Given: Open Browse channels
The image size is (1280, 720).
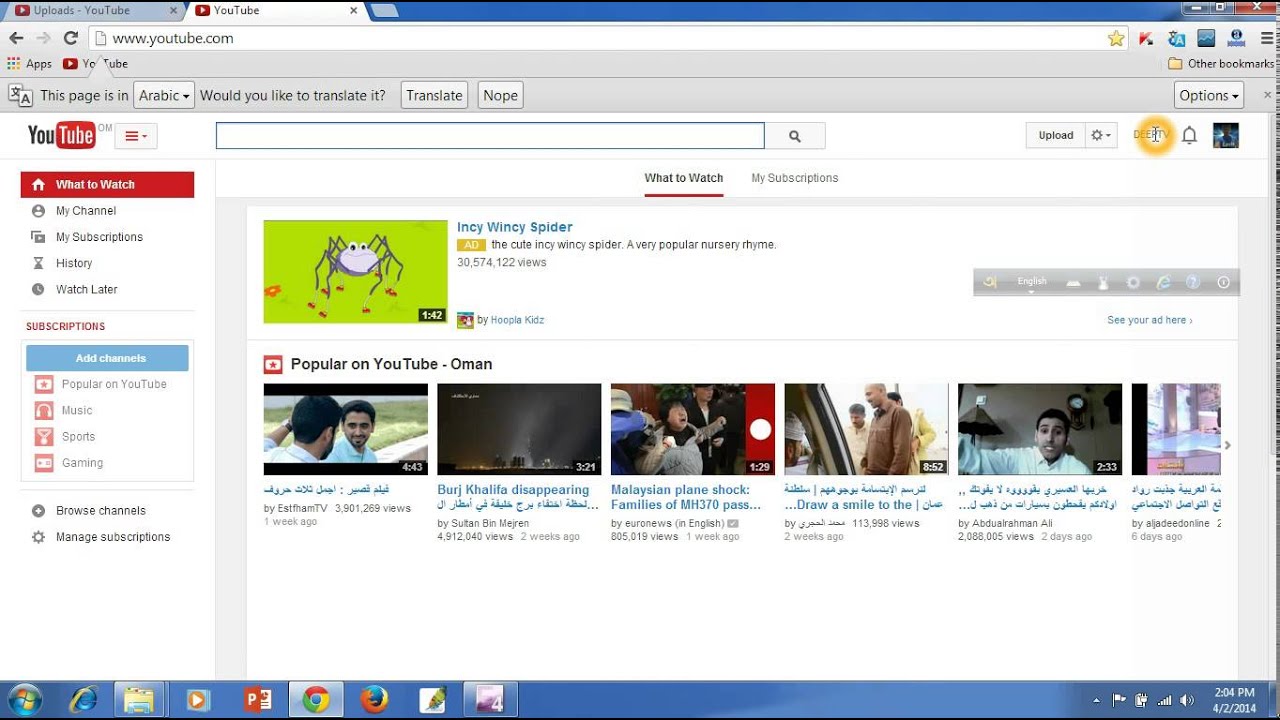Looking at the screenshot, I should [x=101, y=510].
